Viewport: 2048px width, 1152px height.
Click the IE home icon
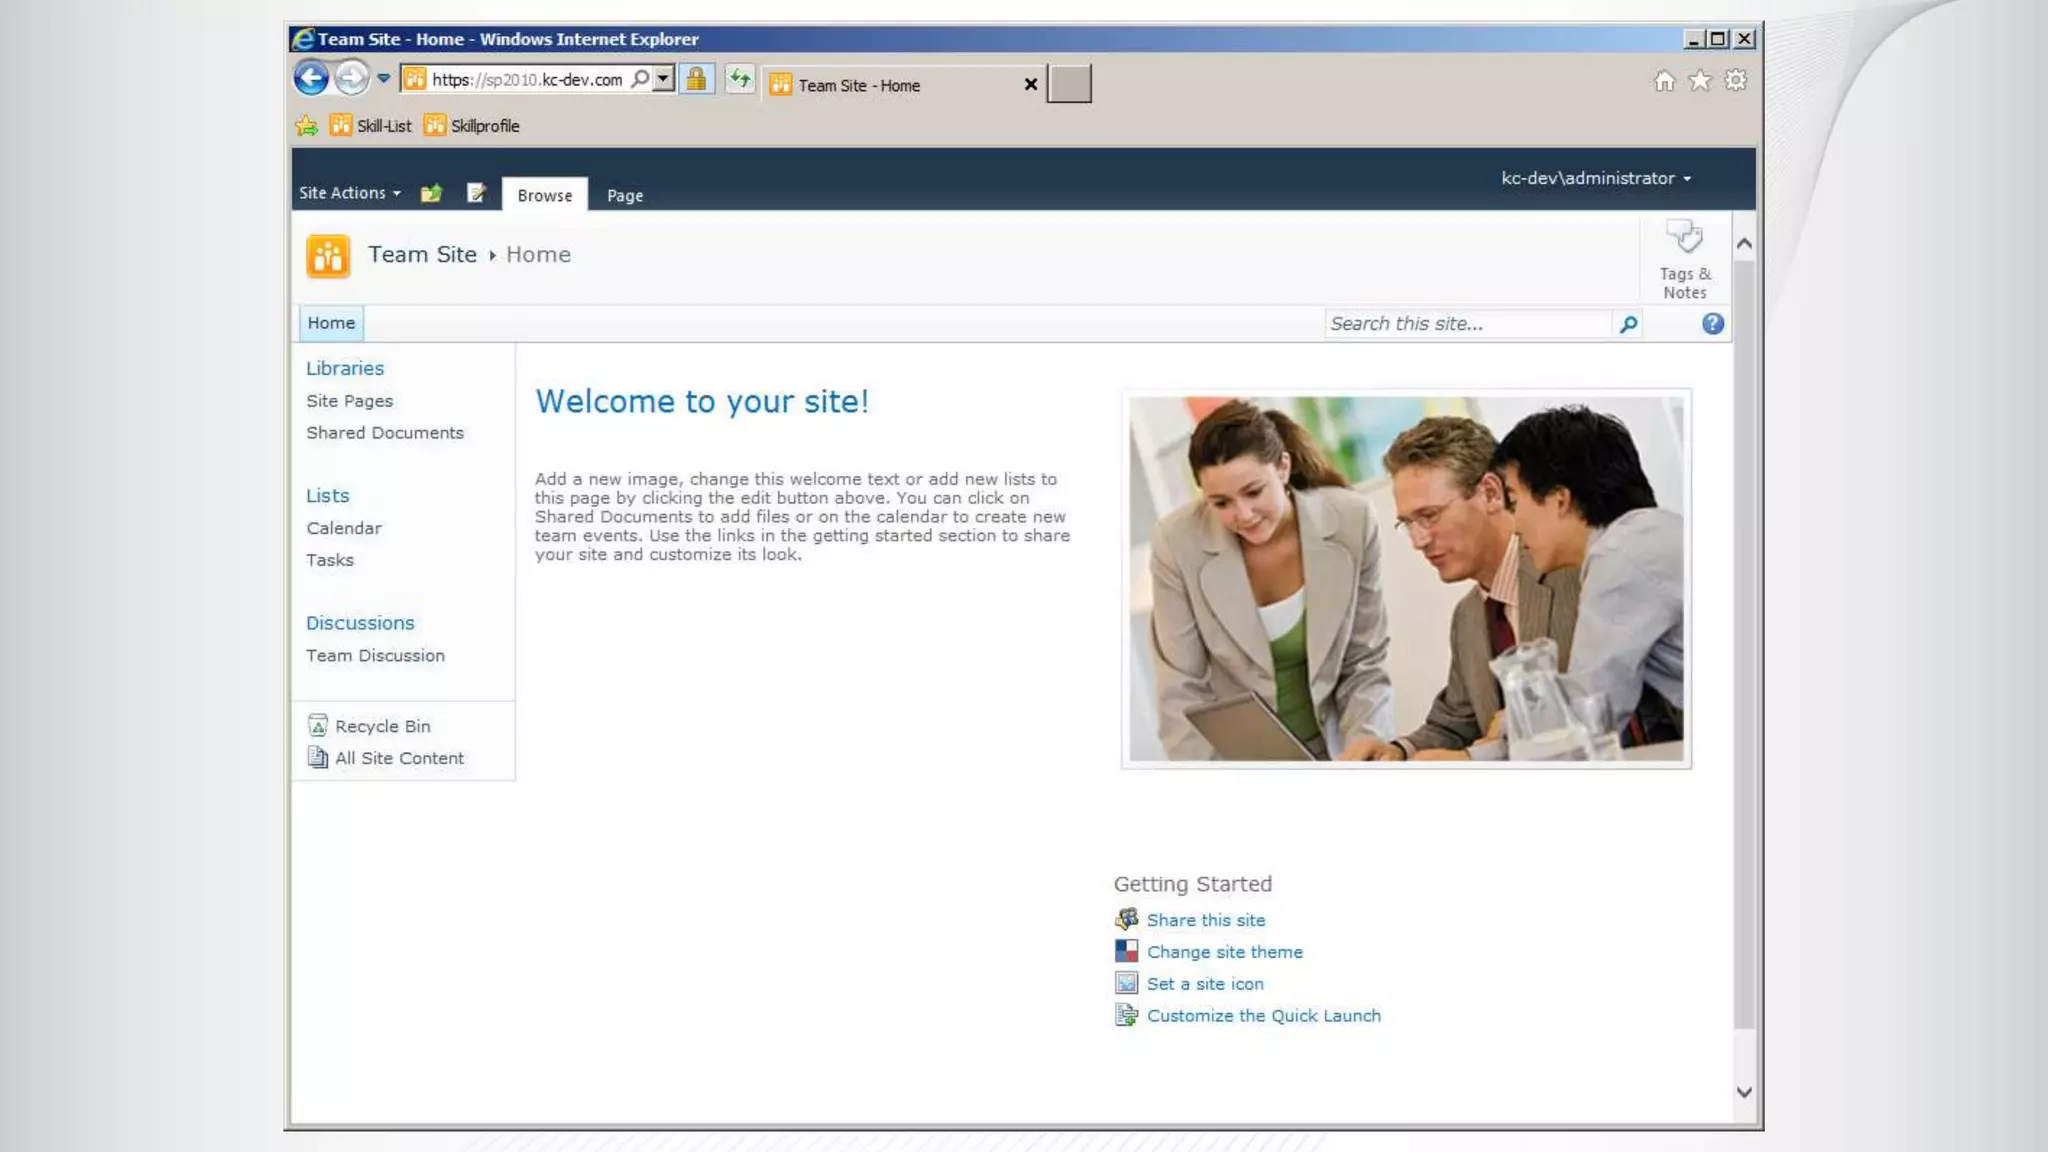[1664, 80]
